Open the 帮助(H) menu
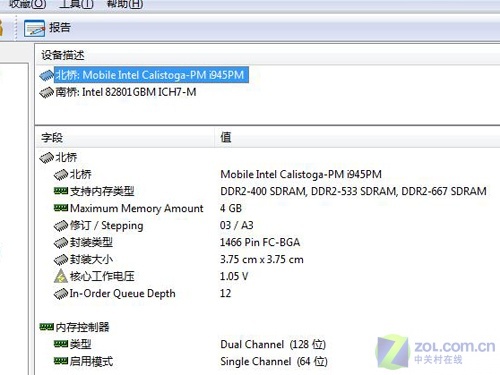 click(x=125, y=4)
